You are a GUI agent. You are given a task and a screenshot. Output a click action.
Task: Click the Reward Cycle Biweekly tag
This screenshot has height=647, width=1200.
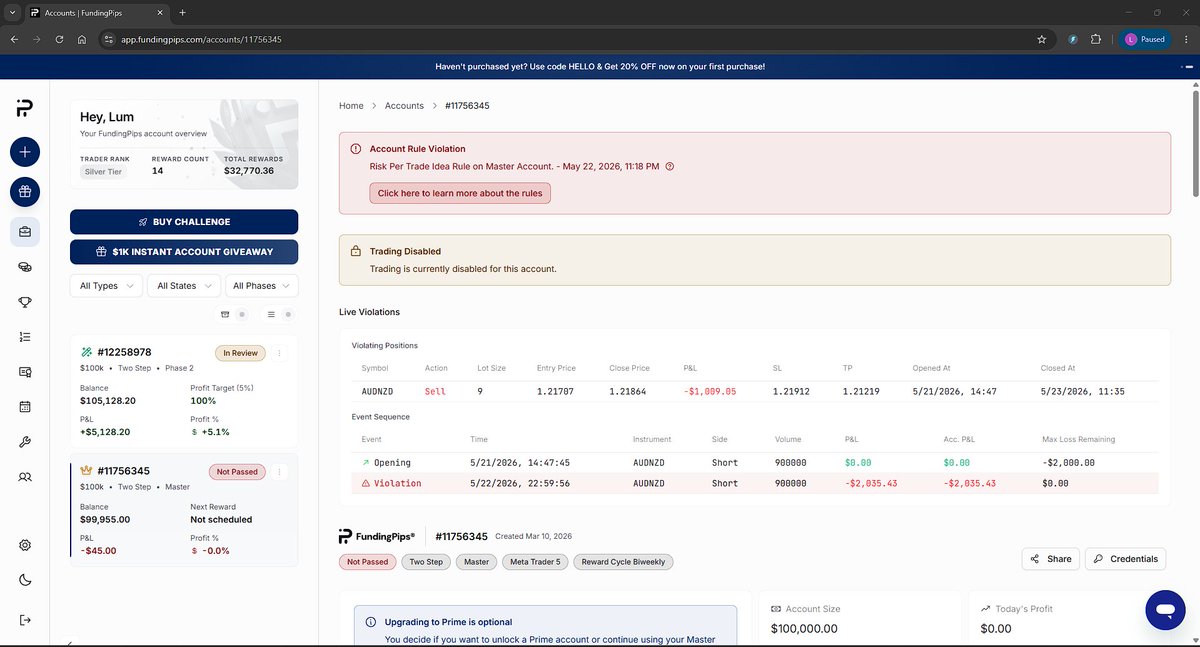coord(623,562)
